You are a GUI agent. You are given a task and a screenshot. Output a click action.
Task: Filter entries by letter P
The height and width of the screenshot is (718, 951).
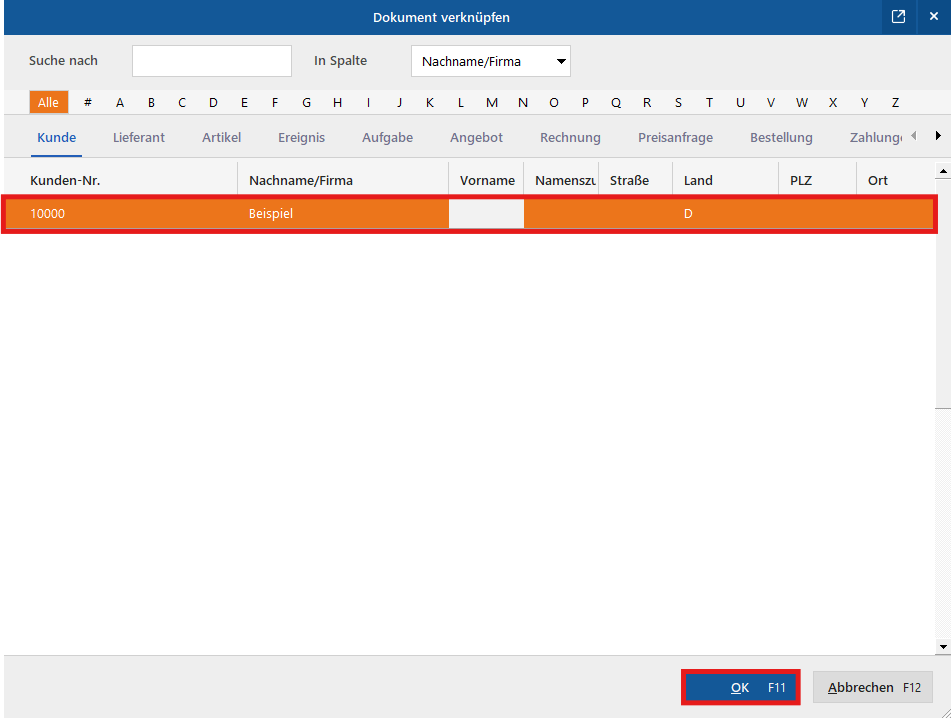(585, 102)
